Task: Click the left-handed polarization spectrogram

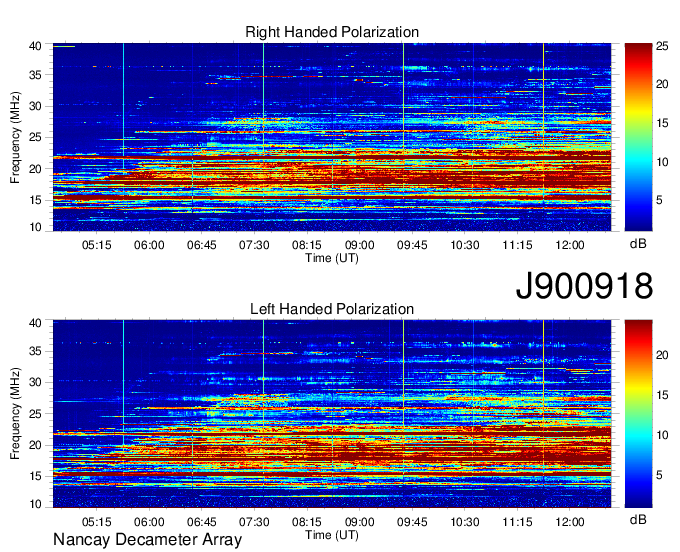Action: coord(332,414)
